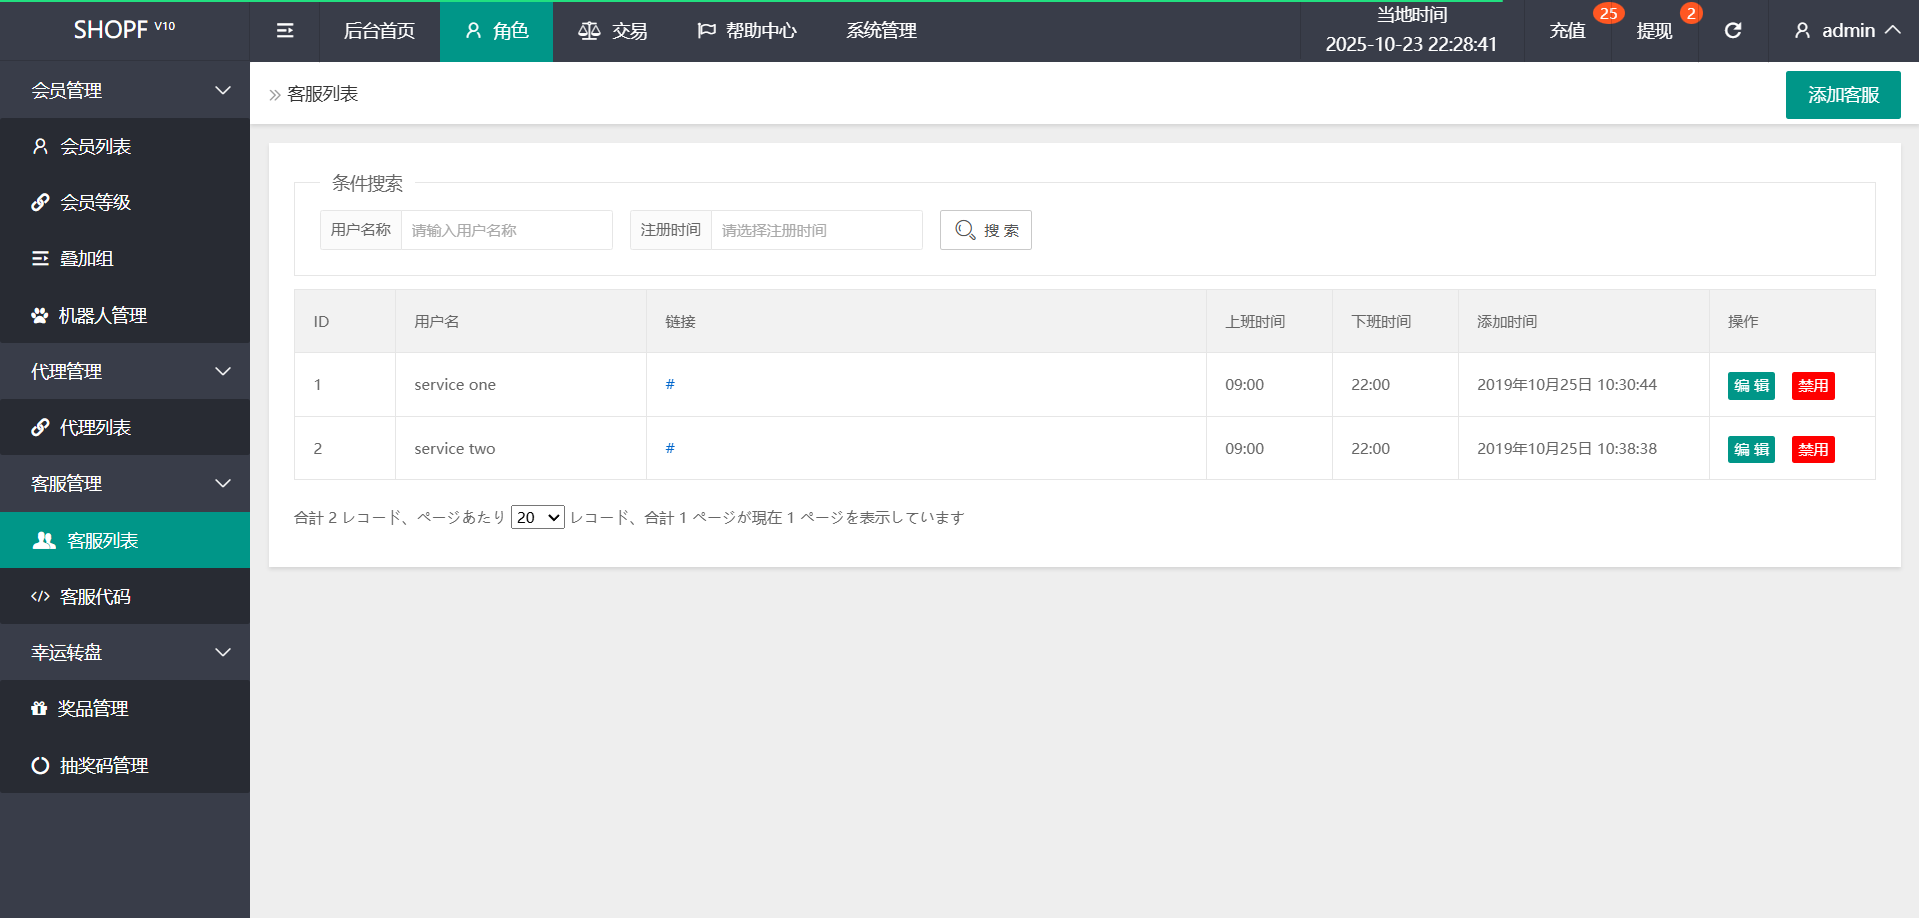This screenshot has height=918, width=1919.
Task: Disable service one with 禁用 button
Action: pyautogui.click(x=1812, y=386)
